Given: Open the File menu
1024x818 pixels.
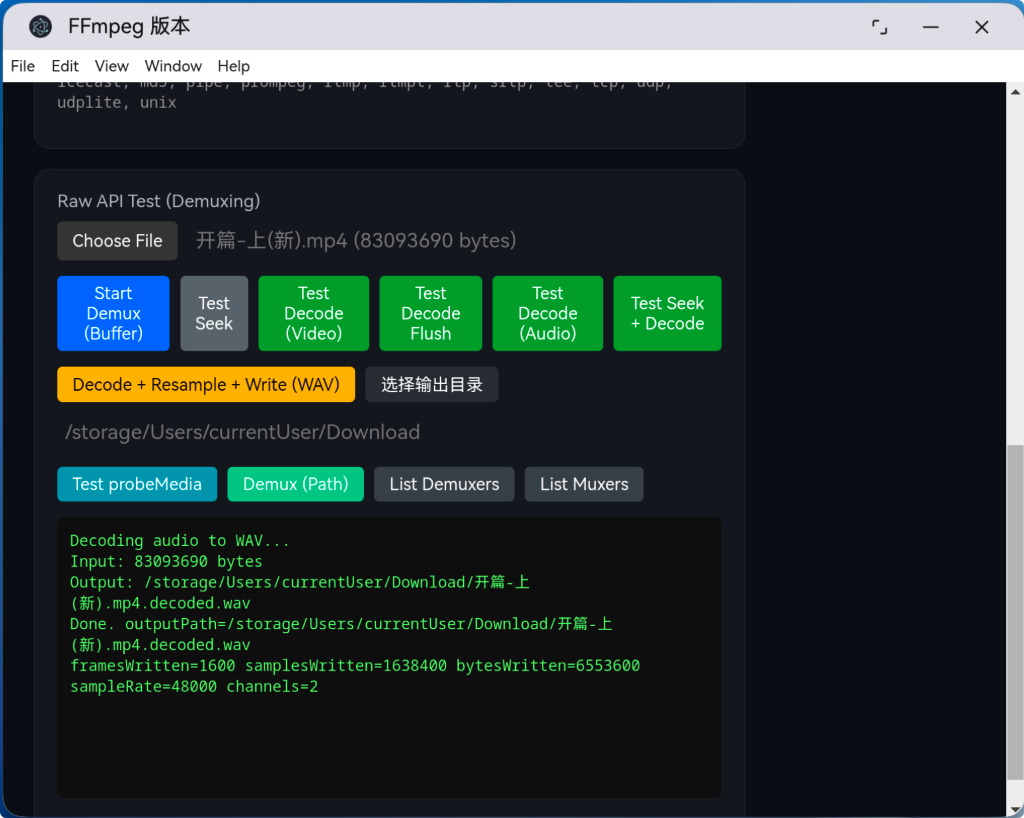Looking at the screenshot, I should [x=23, y=66].
